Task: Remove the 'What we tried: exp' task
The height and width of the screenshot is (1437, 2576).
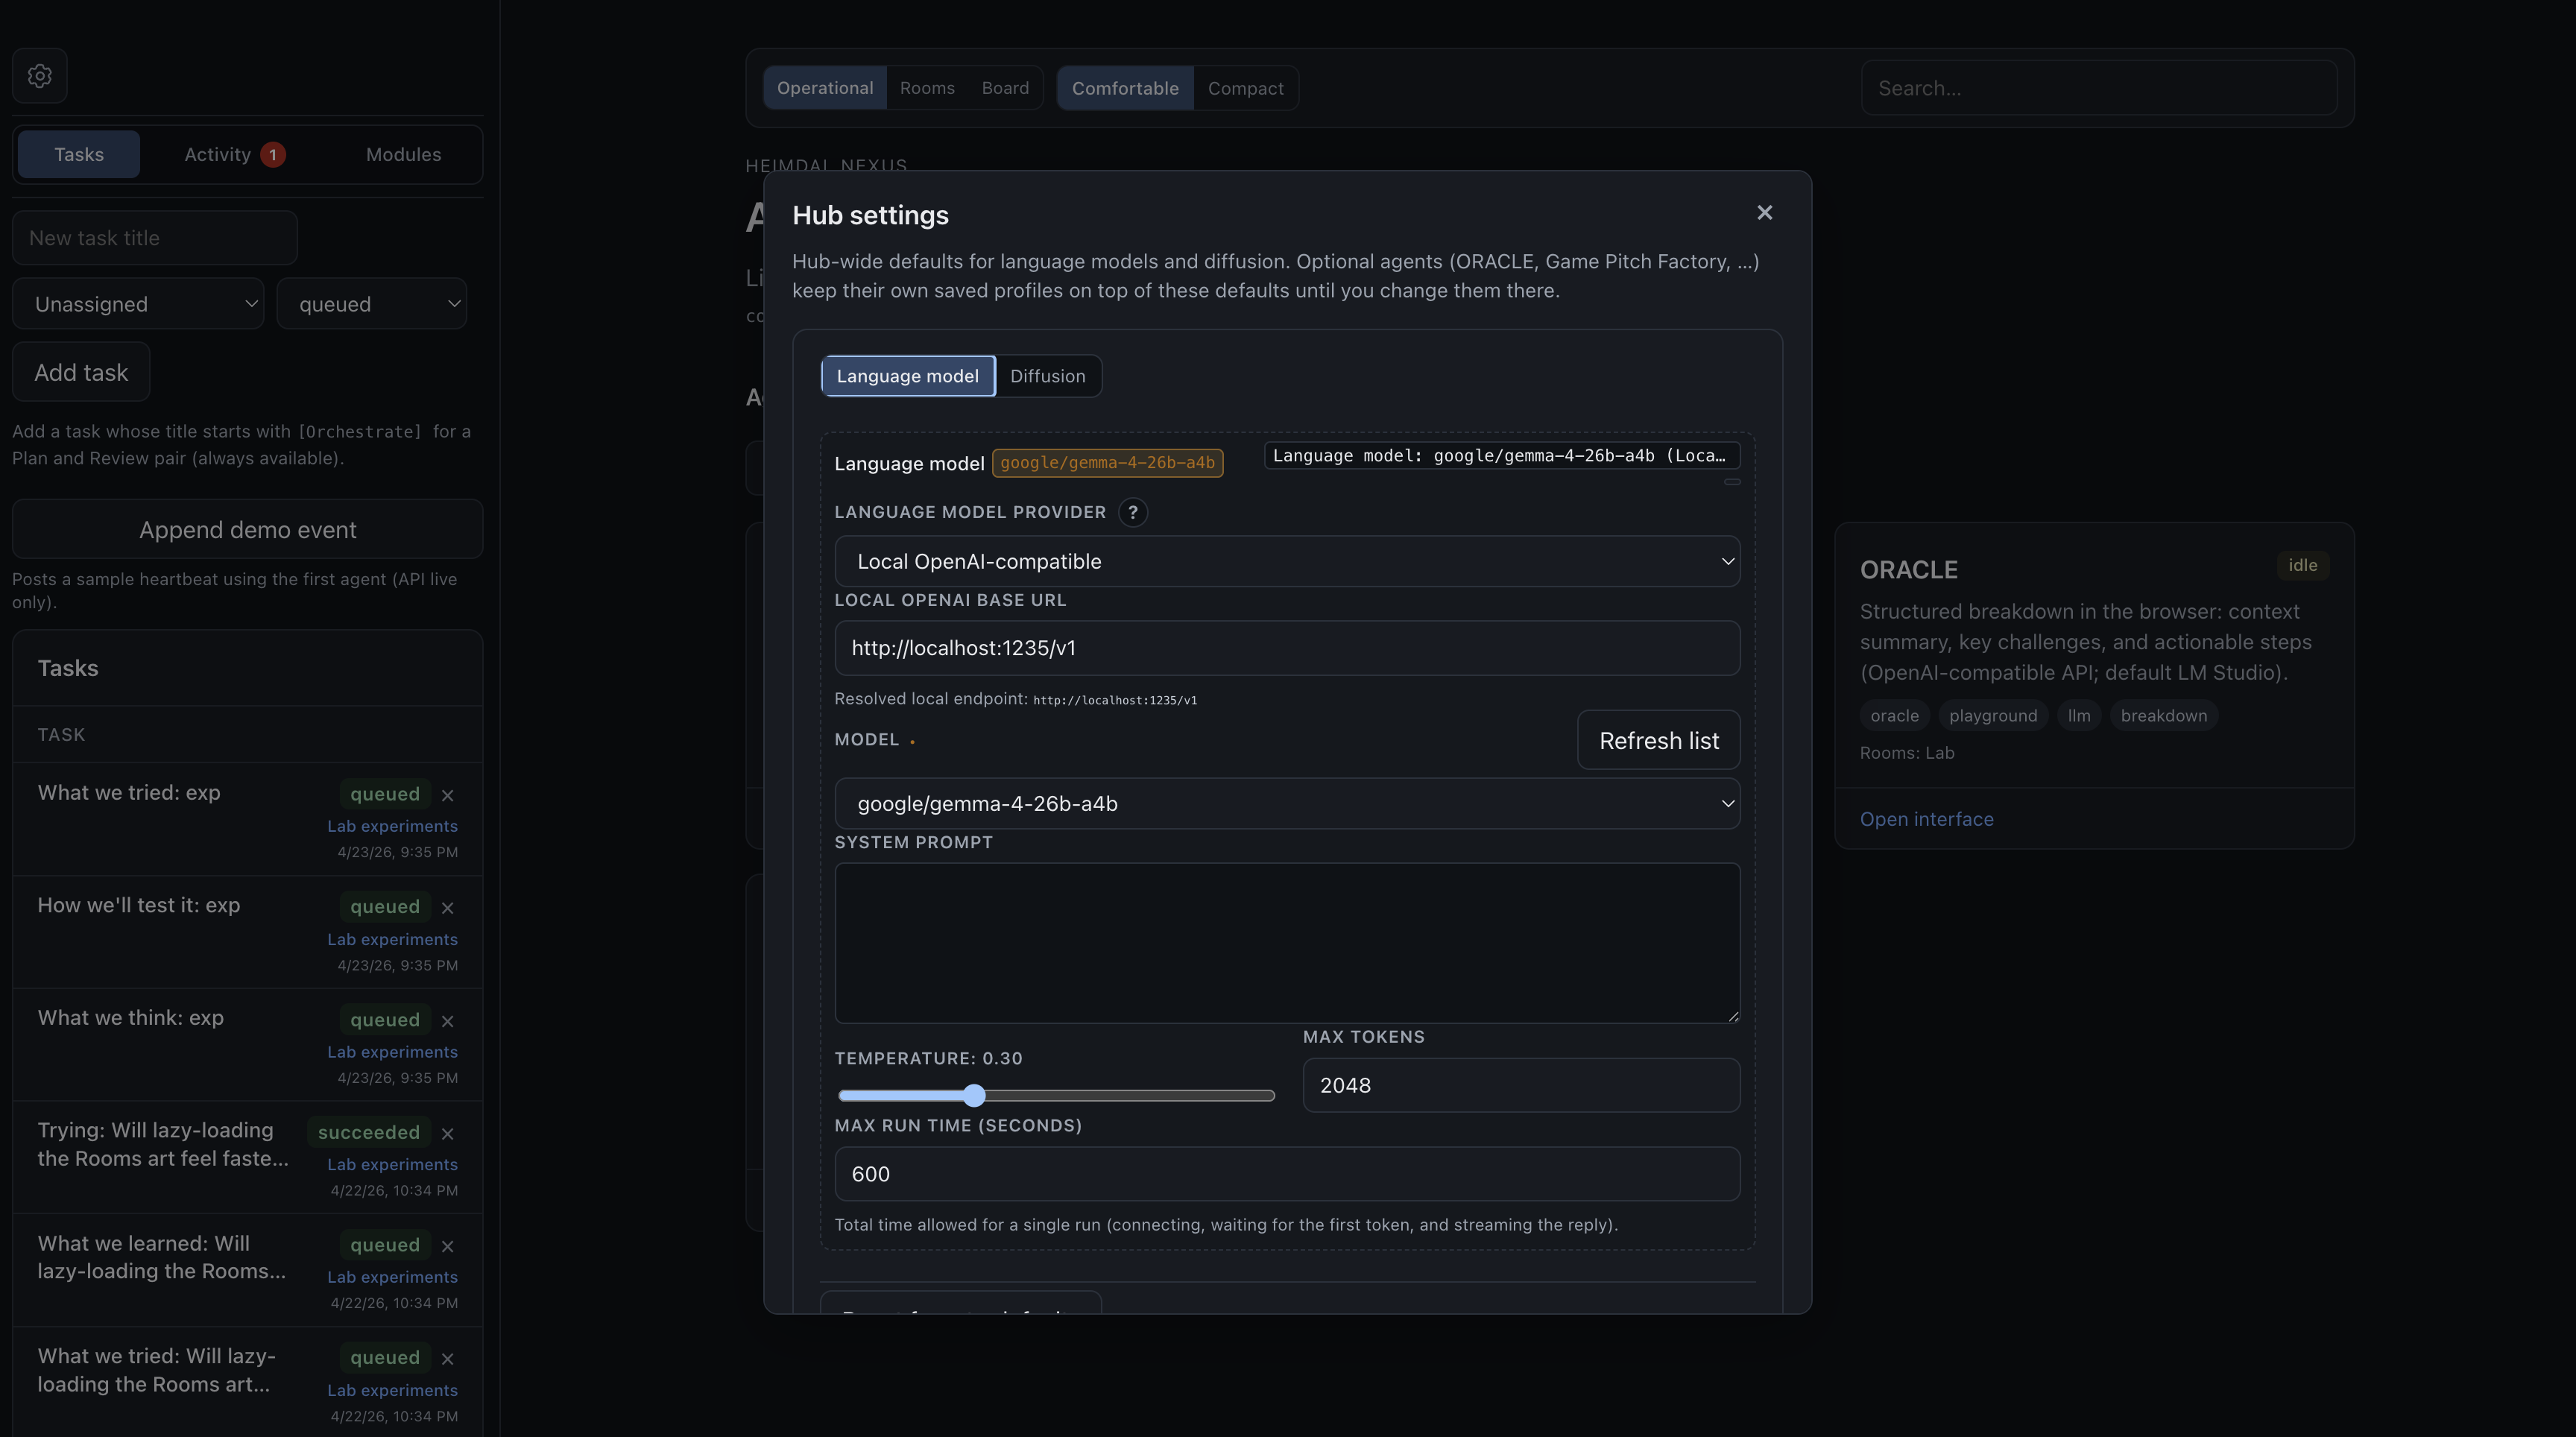Action: 447,795
